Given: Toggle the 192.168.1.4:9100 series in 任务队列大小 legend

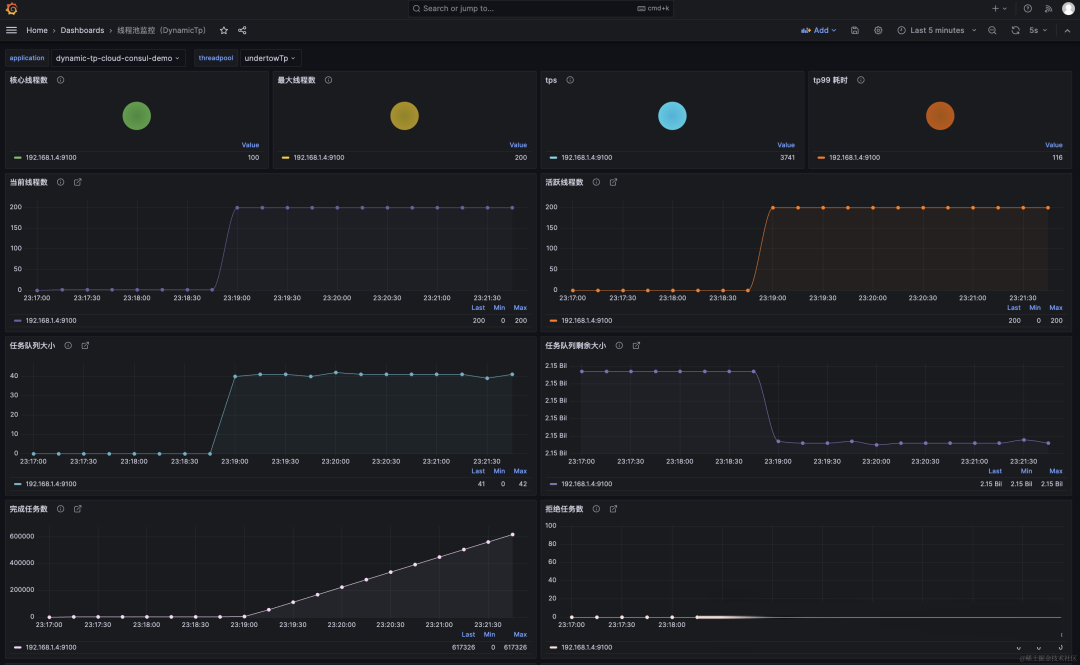Looking at the screenshot, I should 53,484.
